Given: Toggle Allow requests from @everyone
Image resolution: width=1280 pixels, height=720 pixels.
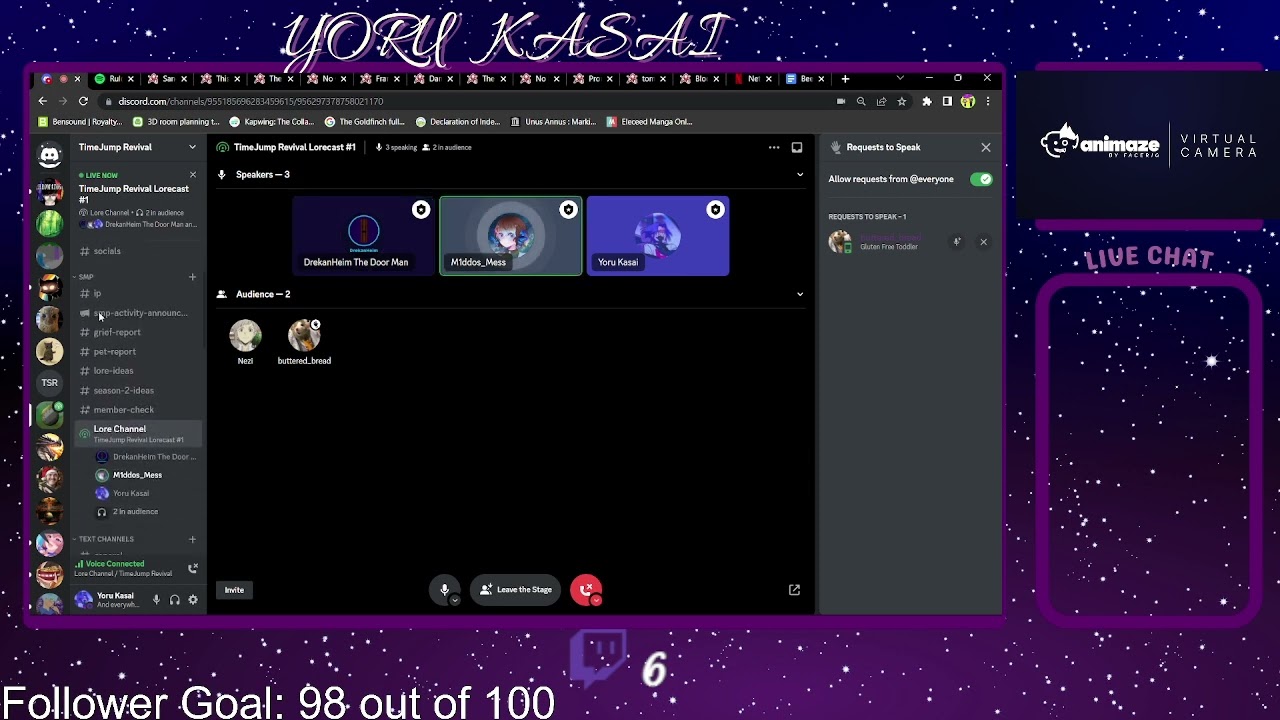Looking at the screenshot, I should [981, 179].
